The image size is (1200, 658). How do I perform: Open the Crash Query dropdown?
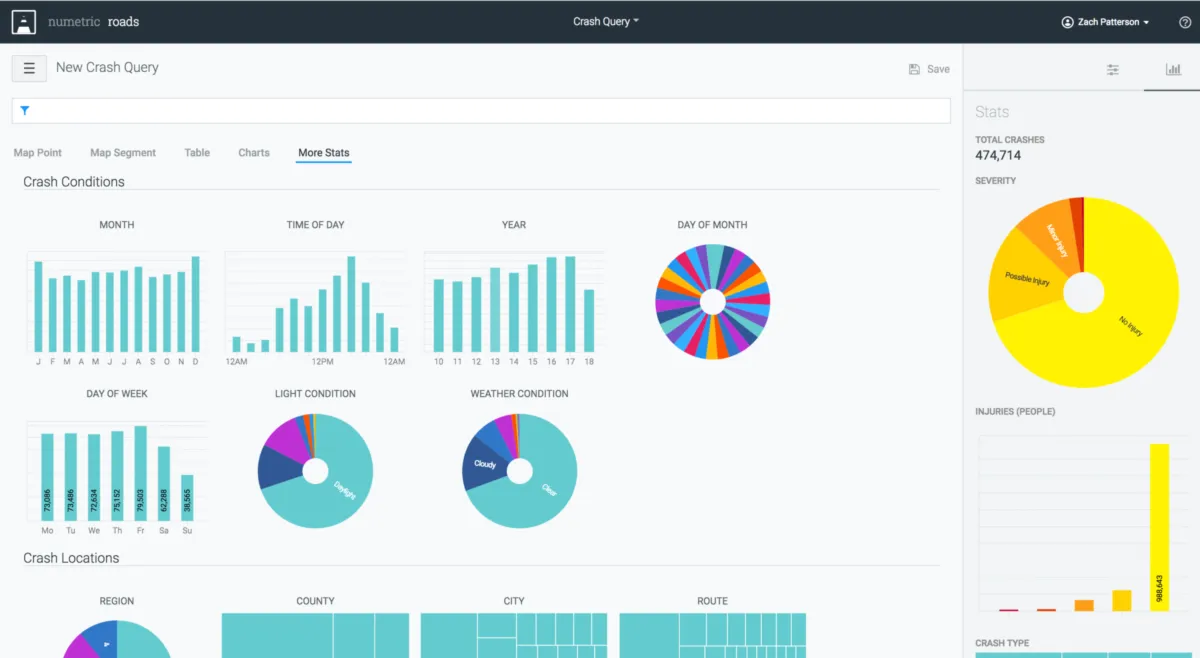point(606,21)
